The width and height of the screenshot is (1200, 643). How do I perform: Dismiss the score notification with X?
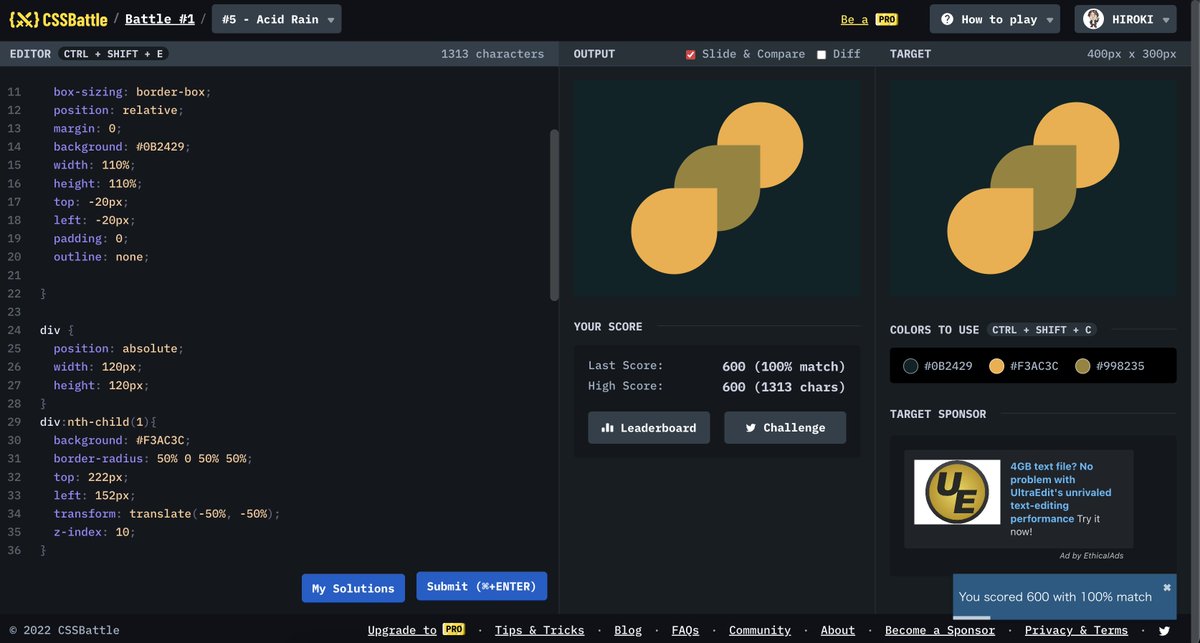1166,587
